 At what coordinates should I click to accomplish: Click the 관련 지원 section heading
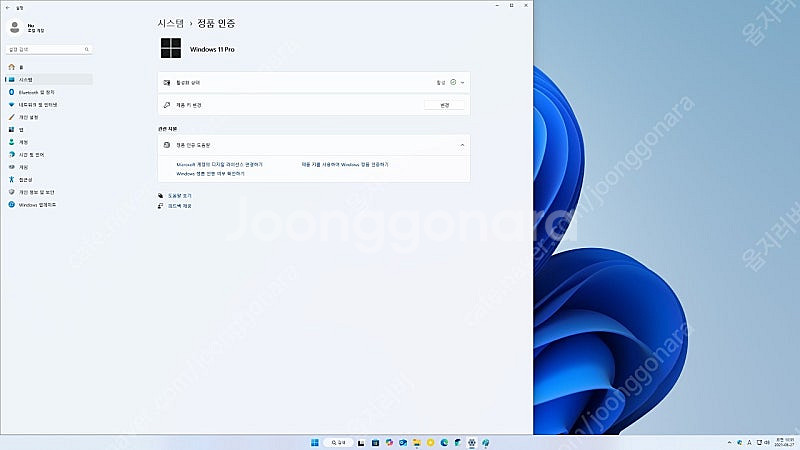[167, 129]
